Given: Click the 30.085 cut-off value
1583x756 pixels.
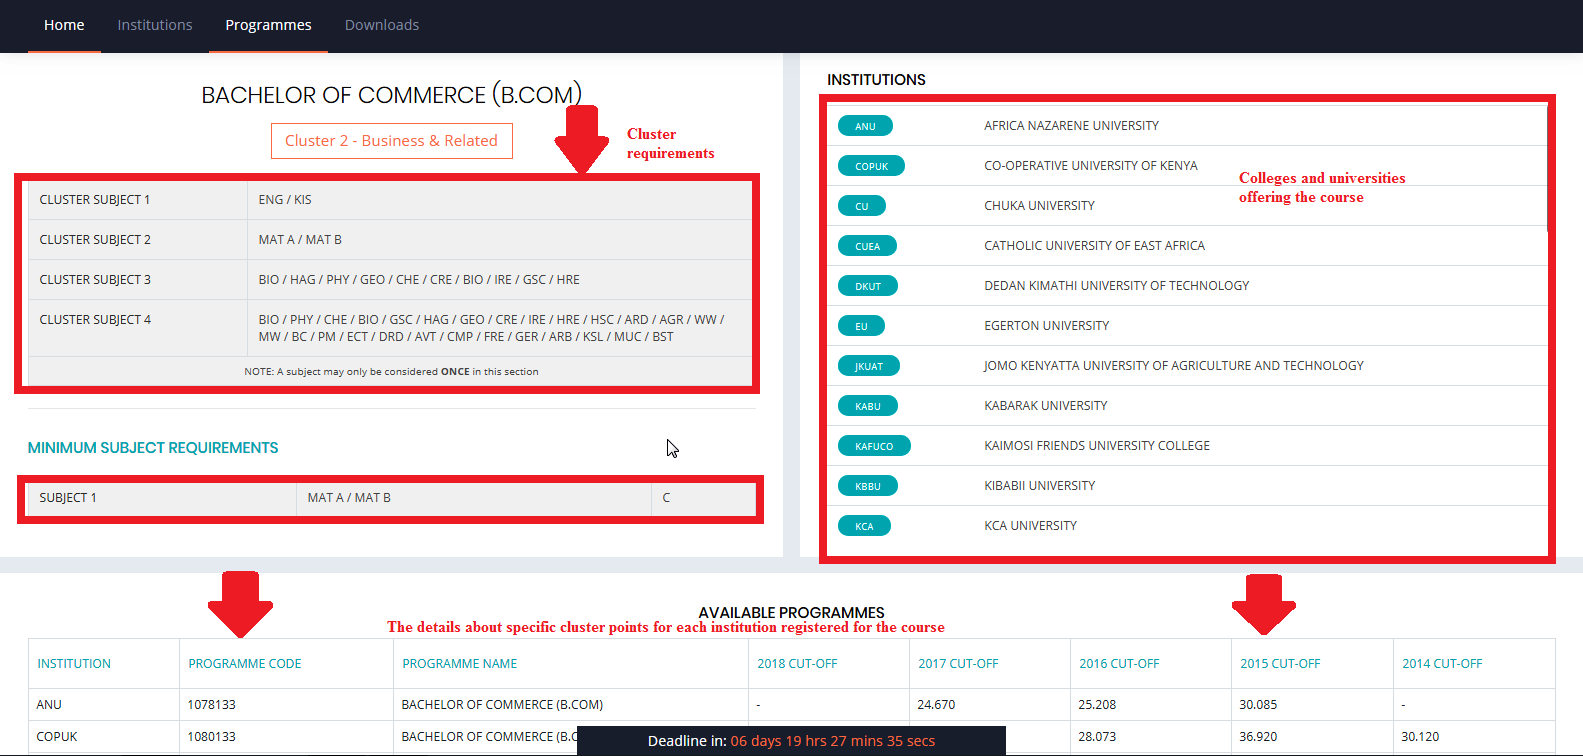Looking at the screenshot, I should click(1258, 705).
